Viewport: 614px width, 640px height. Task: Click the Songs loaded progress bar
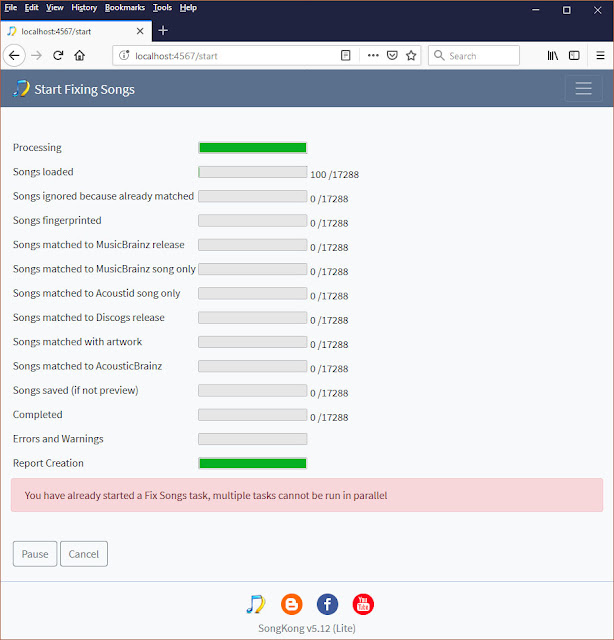253,172
